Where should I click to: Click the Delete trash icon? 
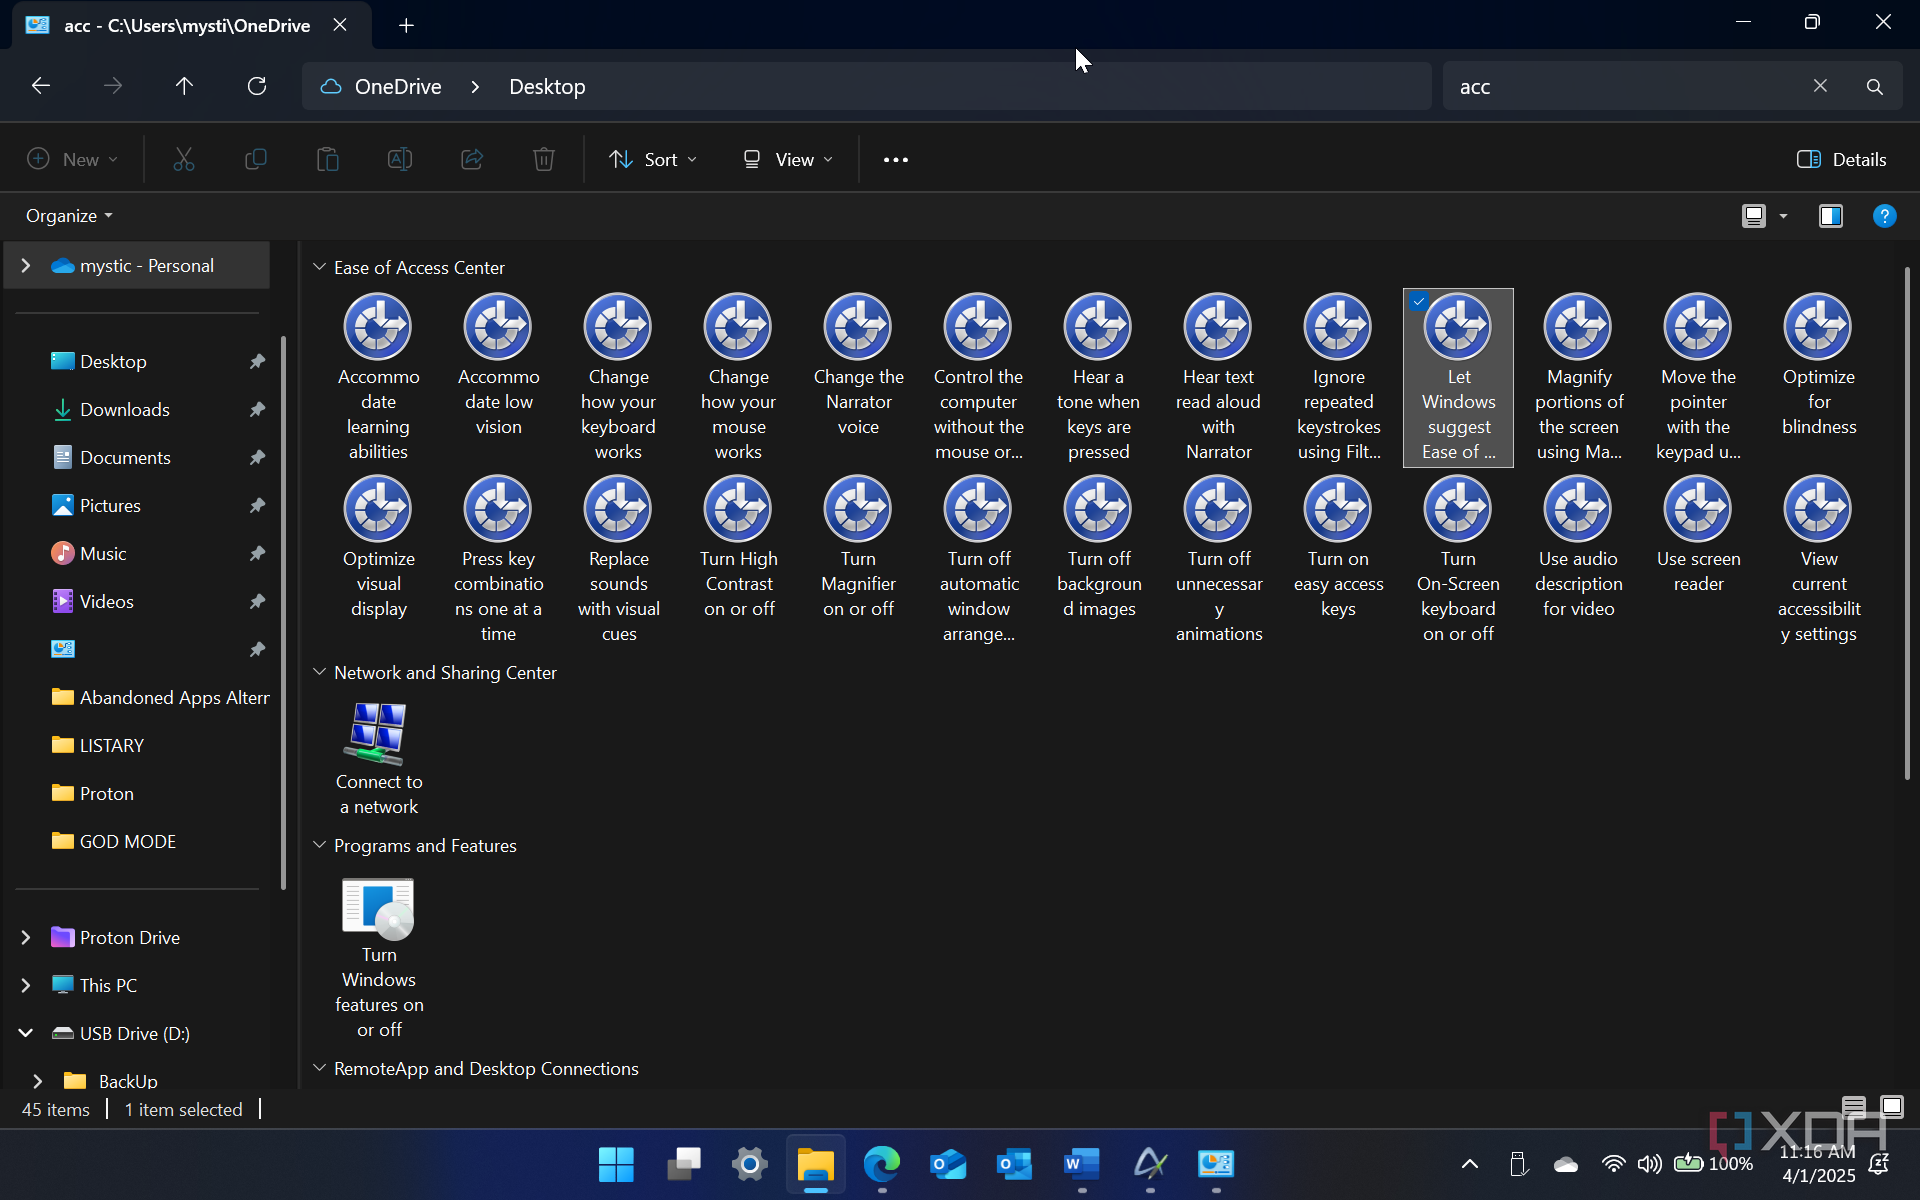click(x=544, y=159)
